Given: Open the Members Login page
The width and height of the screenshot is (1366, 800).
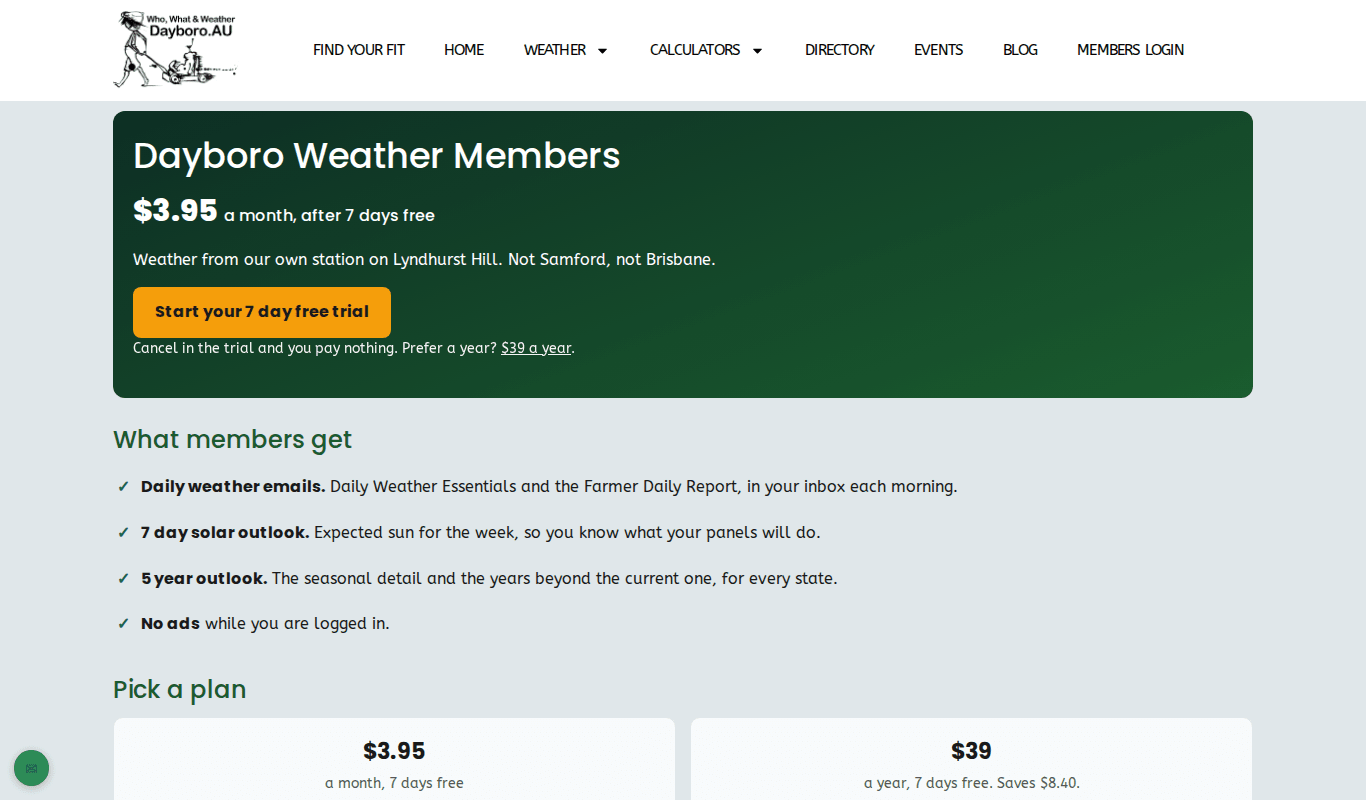Looking at the screenshot, I should point(1130,50).
